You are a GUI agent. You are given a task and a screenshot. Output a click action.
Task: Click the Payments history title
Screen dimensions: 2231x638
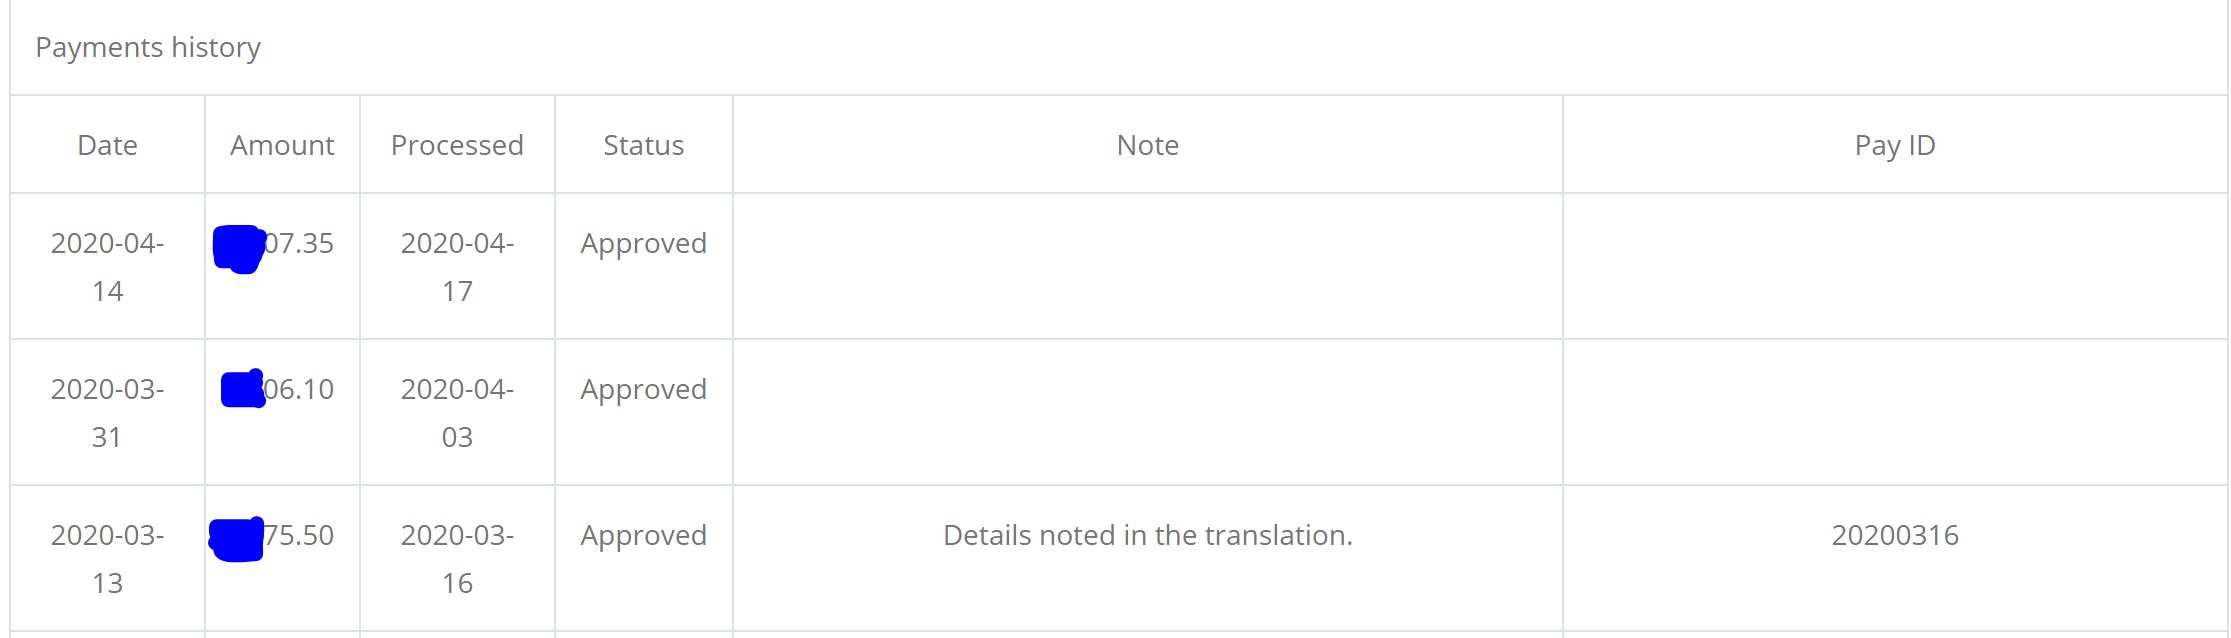(x=148, y=47)
